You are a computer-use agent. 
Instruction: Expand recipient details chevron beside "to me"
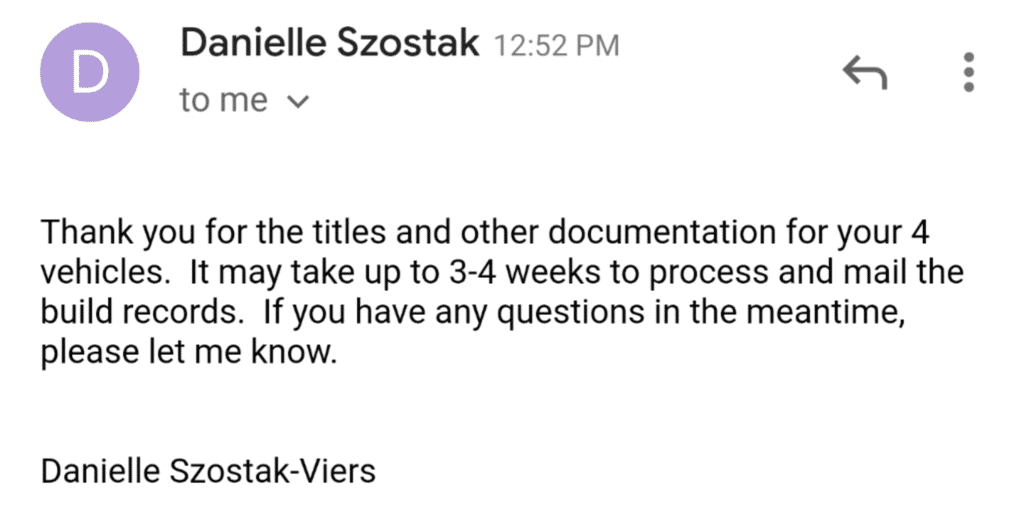pos(298,102)
